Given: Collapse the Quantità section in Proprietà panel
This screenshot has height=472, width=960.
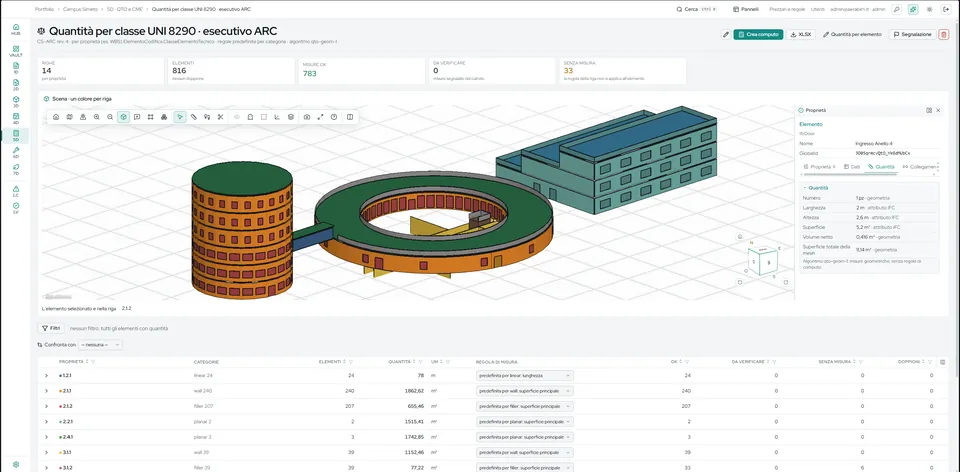Looking at the screenshot, I should [x=816, y=188].
